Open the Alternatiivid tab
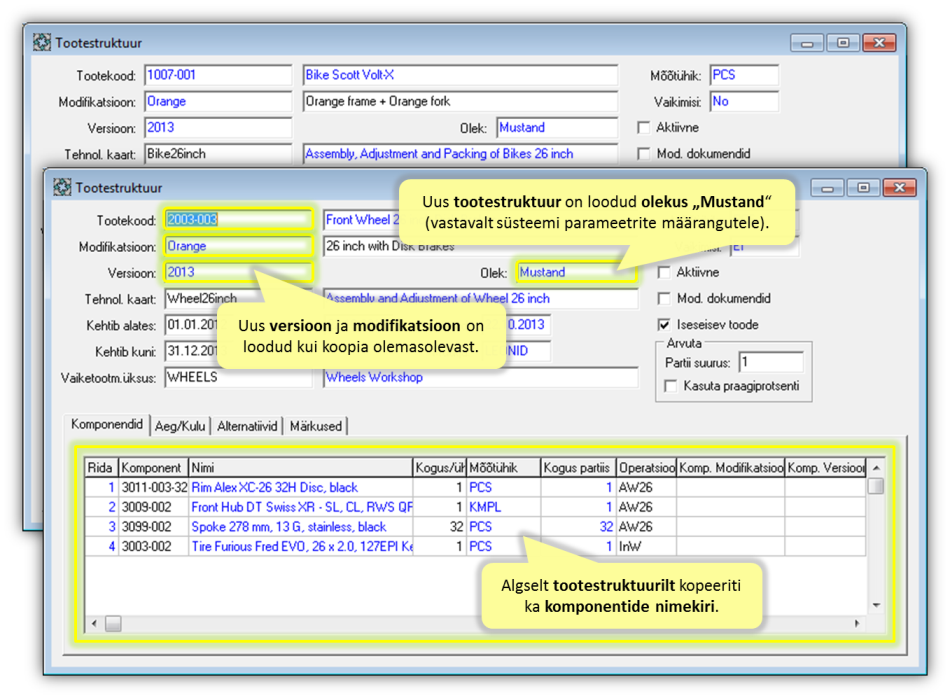950x698 pixels. tap(247, 426)
